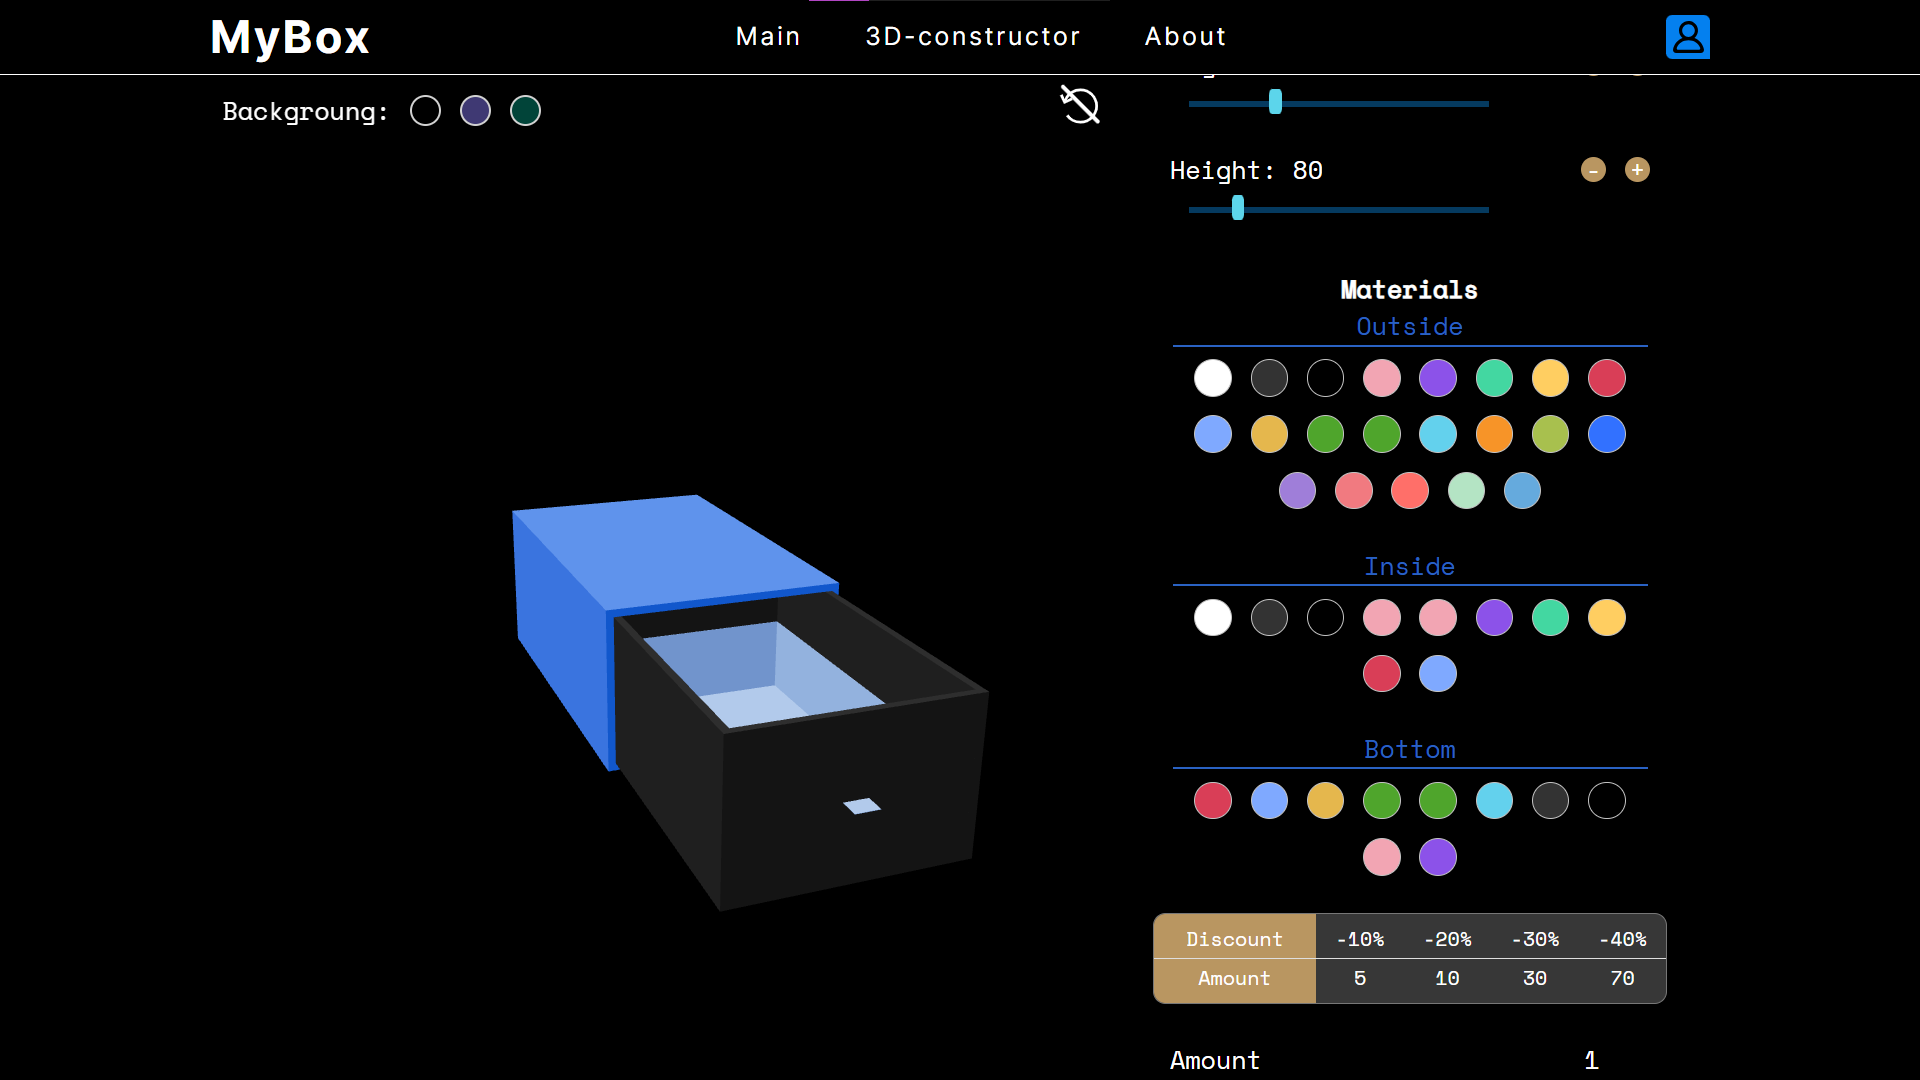
Task: Click the plus button to increase Height
Action: pyautogui.click(x=1637, y=170)
